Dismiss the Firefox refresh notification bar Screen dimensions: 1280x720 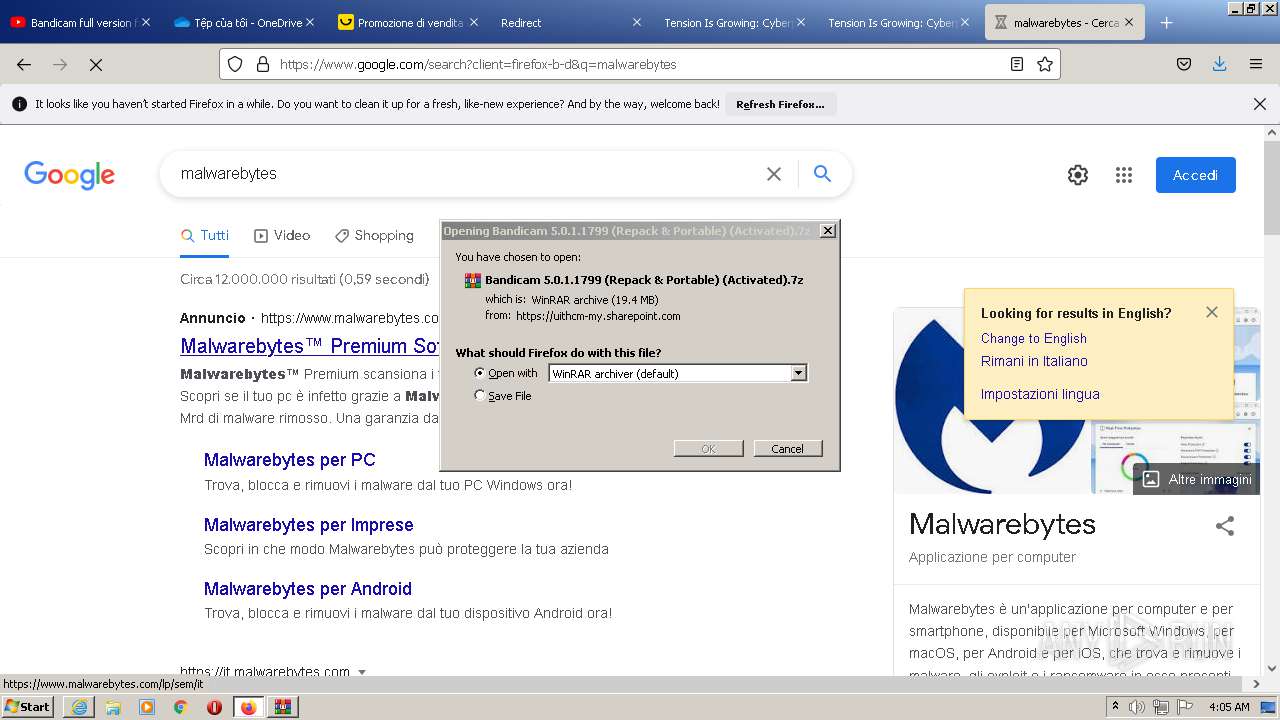1260,104
